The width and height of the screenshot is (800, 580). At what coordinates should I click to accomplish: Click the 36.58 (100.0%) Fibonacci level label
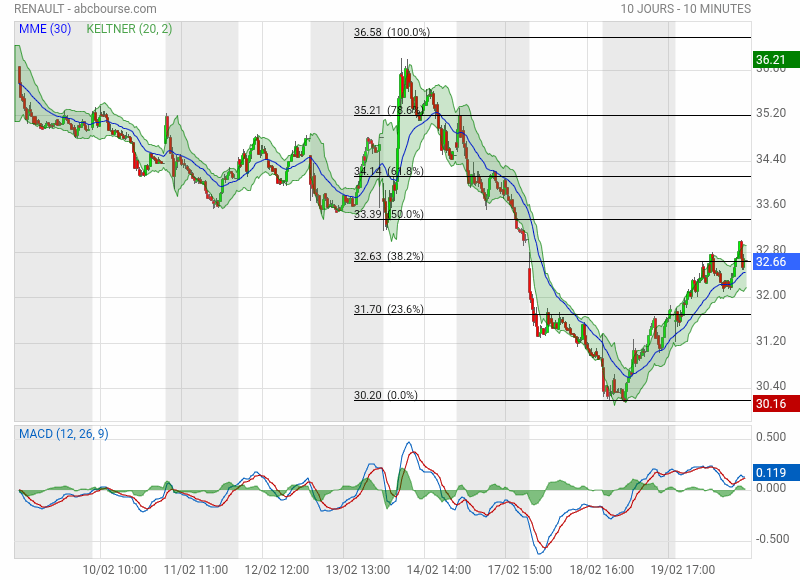392,32
